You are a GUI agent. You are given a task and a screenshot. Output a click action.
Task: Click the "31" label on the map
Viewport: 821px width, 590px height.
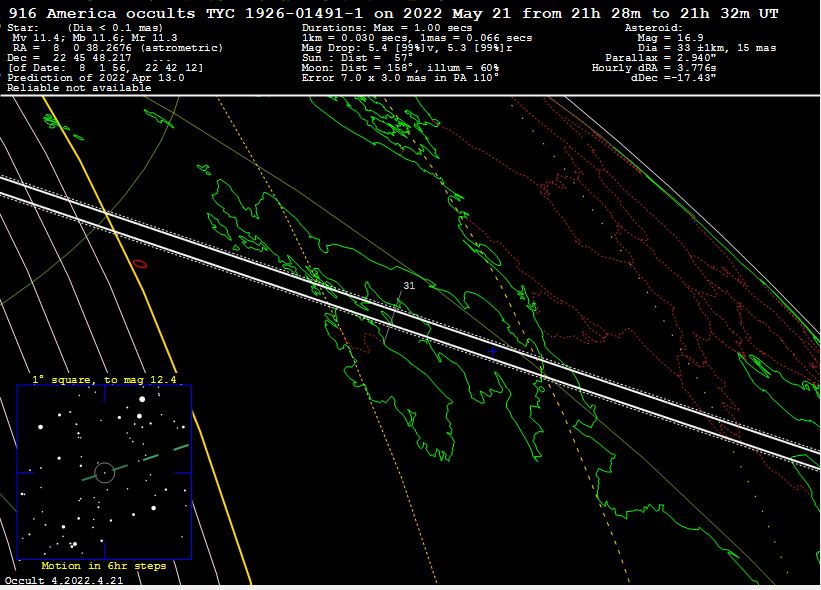click(409, 286)
